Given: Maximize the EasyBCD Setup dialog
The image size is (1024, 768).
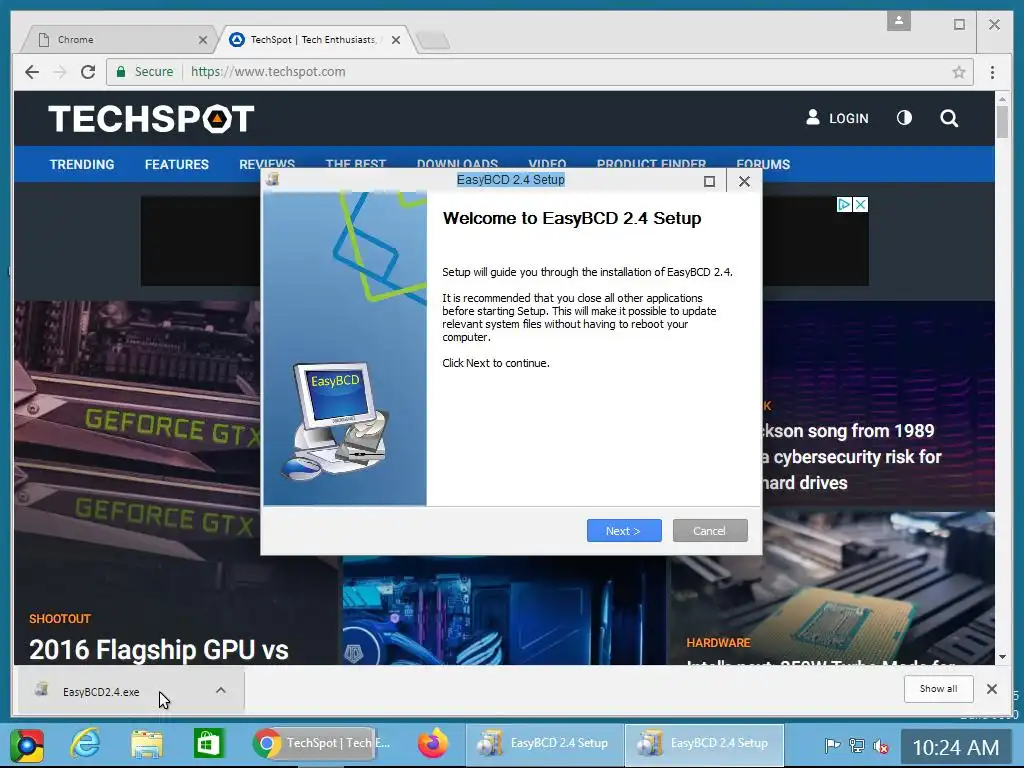Looking at the screenshot, I should tap(709, 181).
